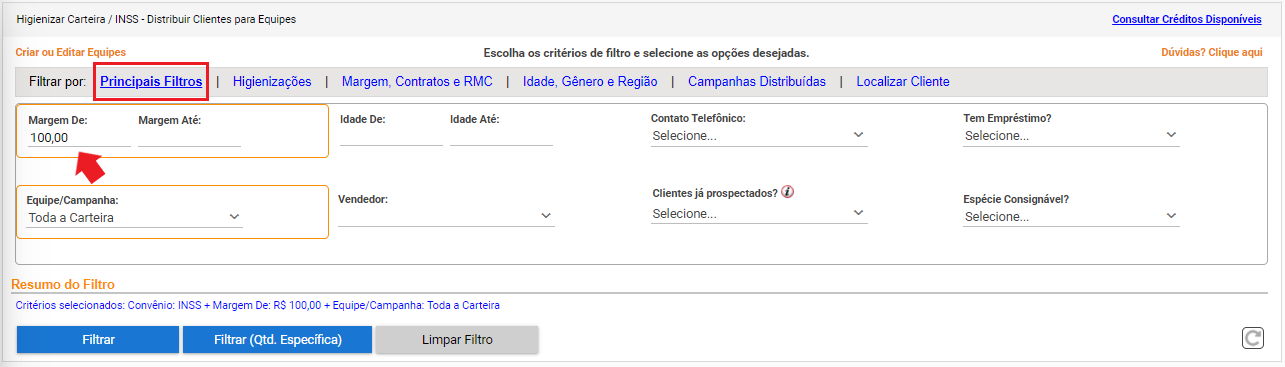The width and height of the screenshot is (1285, 367).
Task: Click the info icon beside Clientes já prospectados
Action: tap(788, 193)
